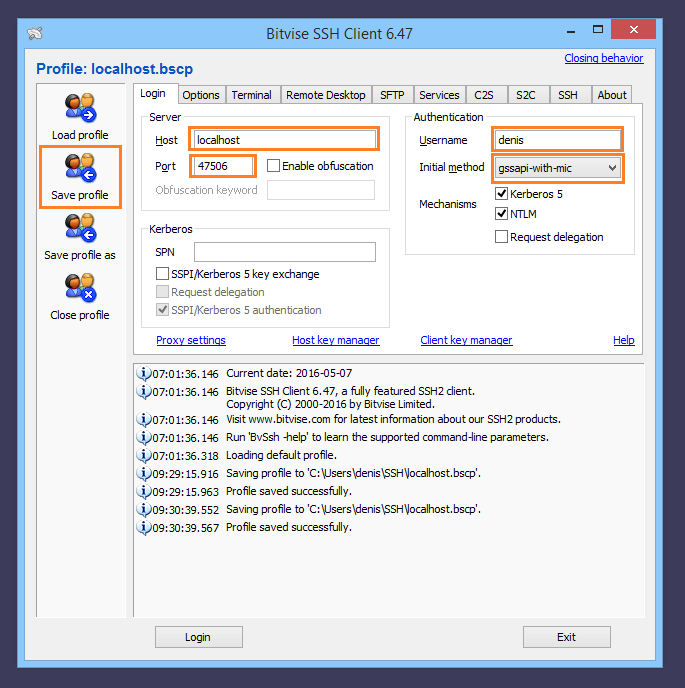Screen dimensions: 685x688
Task: Select the SFTP tab
Action: (392, 95)
